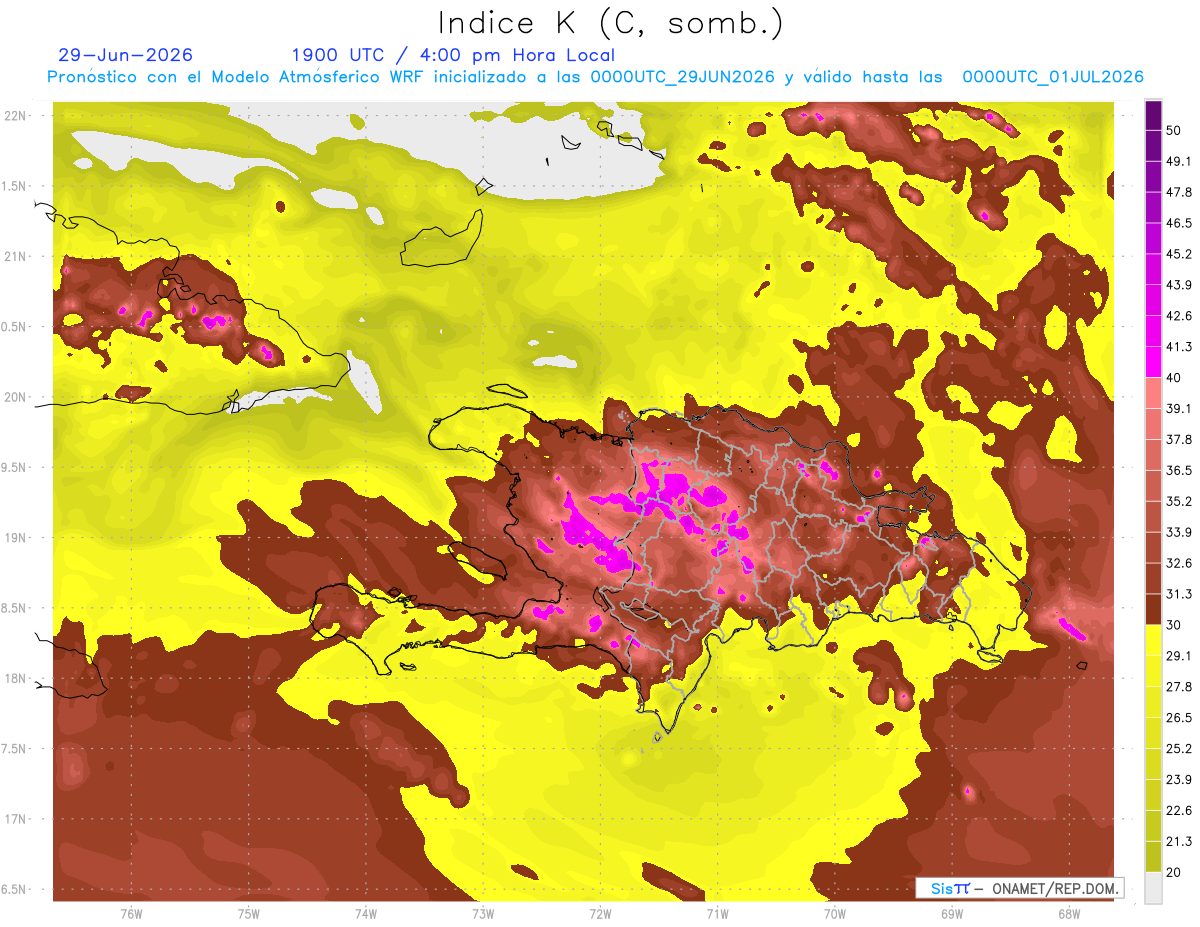Click the colorbar value "32.6"
Viewport: 1200px width, 927px height.
pos(1178,563)
